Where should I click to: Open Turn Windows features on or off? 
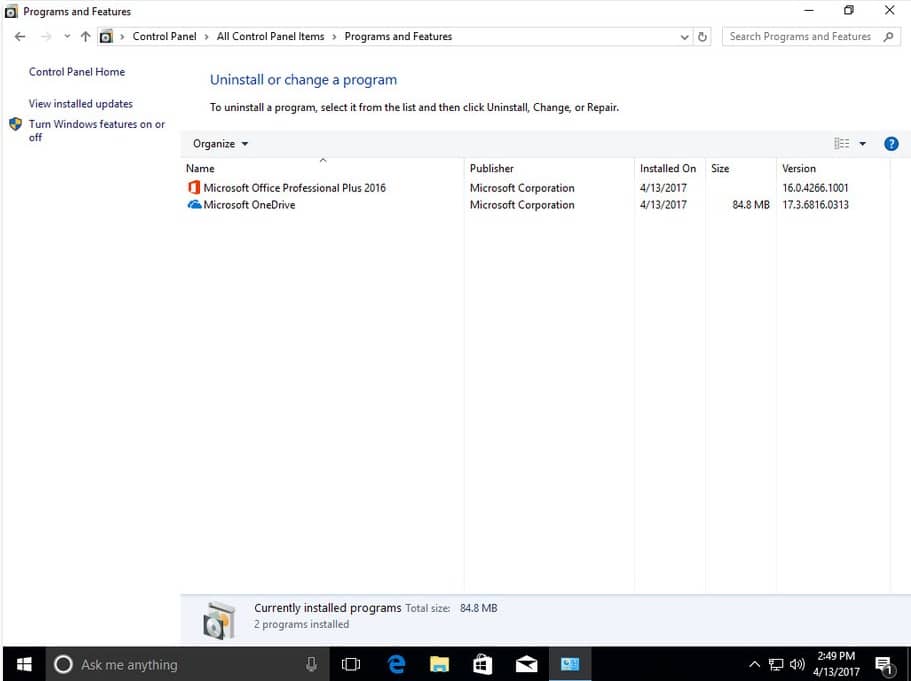pyautogui.click(x=96, y=131)
